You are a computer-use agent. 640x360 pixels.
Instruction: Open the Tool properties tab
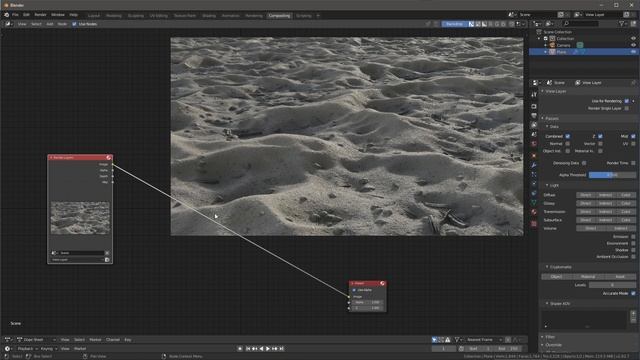(534, 95)
